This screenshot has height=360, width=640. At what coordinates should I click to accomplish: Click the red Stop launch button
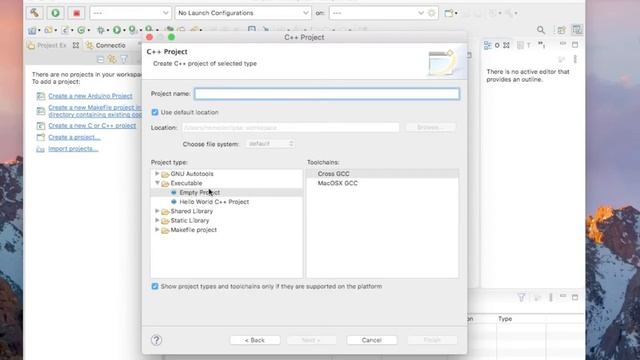76,13
